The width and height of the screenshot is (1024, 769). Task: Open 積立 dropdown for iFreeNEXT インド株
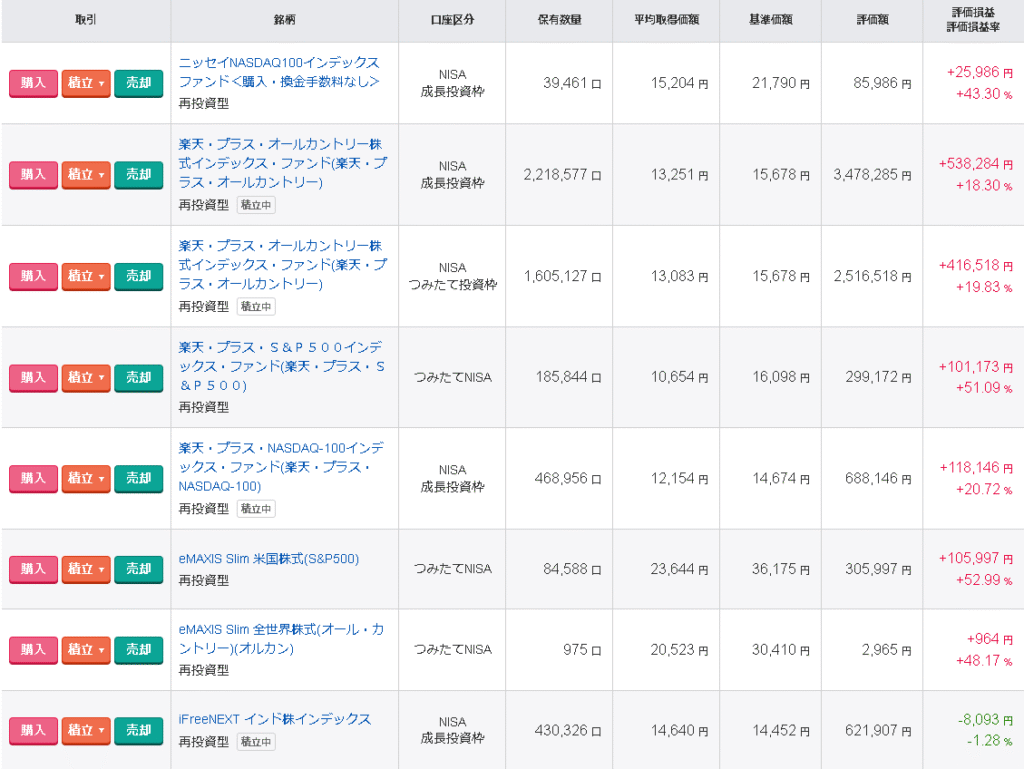click(x=86, y=731)
